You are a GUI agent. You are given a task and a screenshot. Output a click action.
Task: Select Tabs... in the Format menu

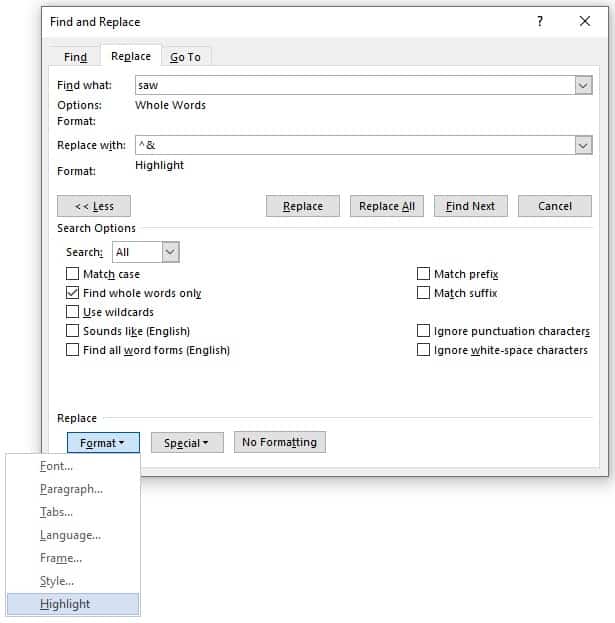pyautogui.click(x=73, y=512)
